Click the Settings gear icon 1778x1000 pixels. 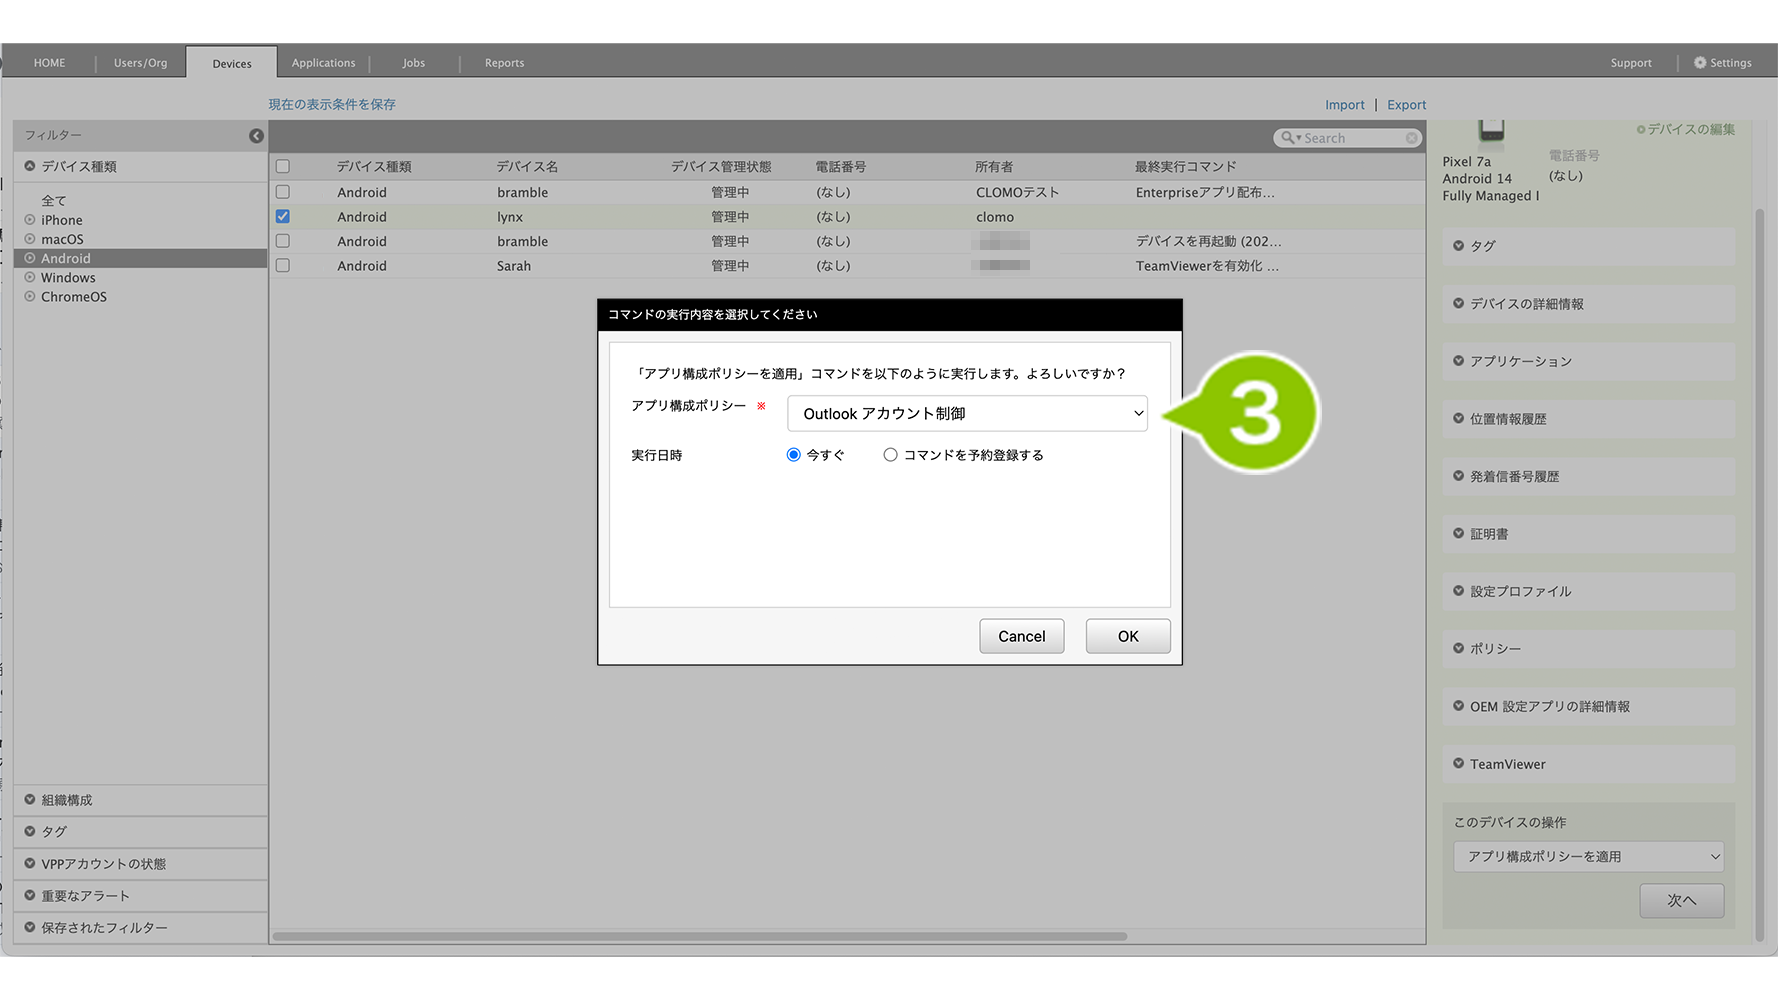coord(1700,63)
